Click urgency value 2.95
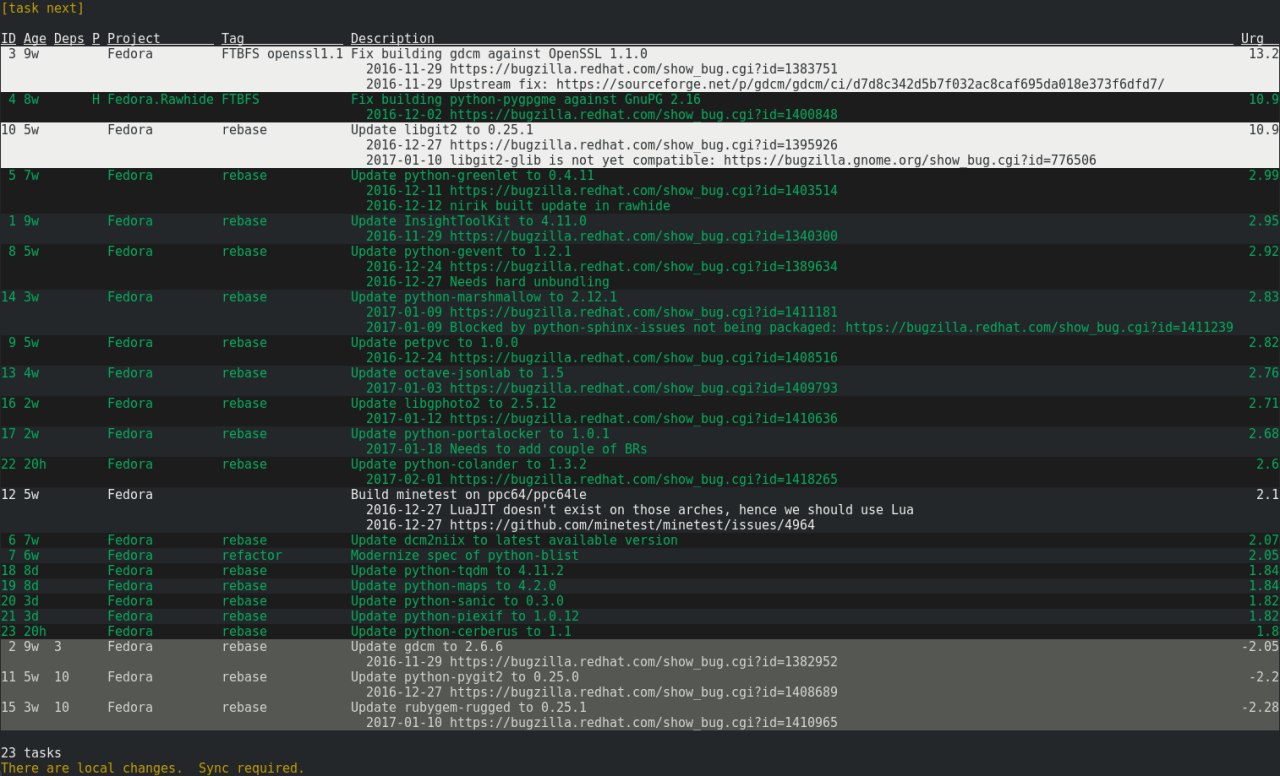The image size is (1280, 776). click(x=1264, y=221)
